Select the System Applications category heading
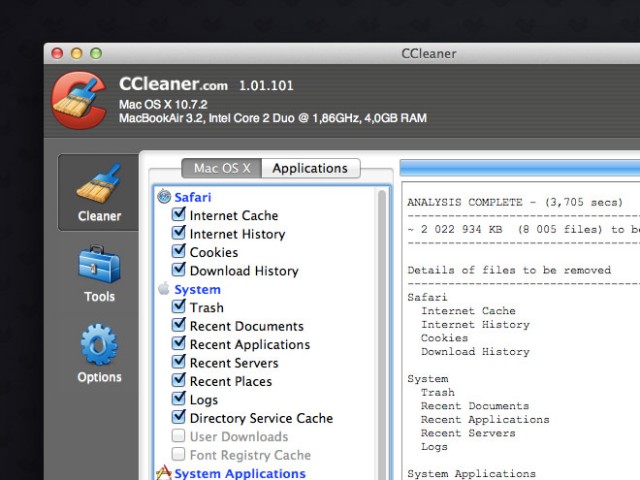The height and width of the screenshot is (480, 640). [240, 473]
